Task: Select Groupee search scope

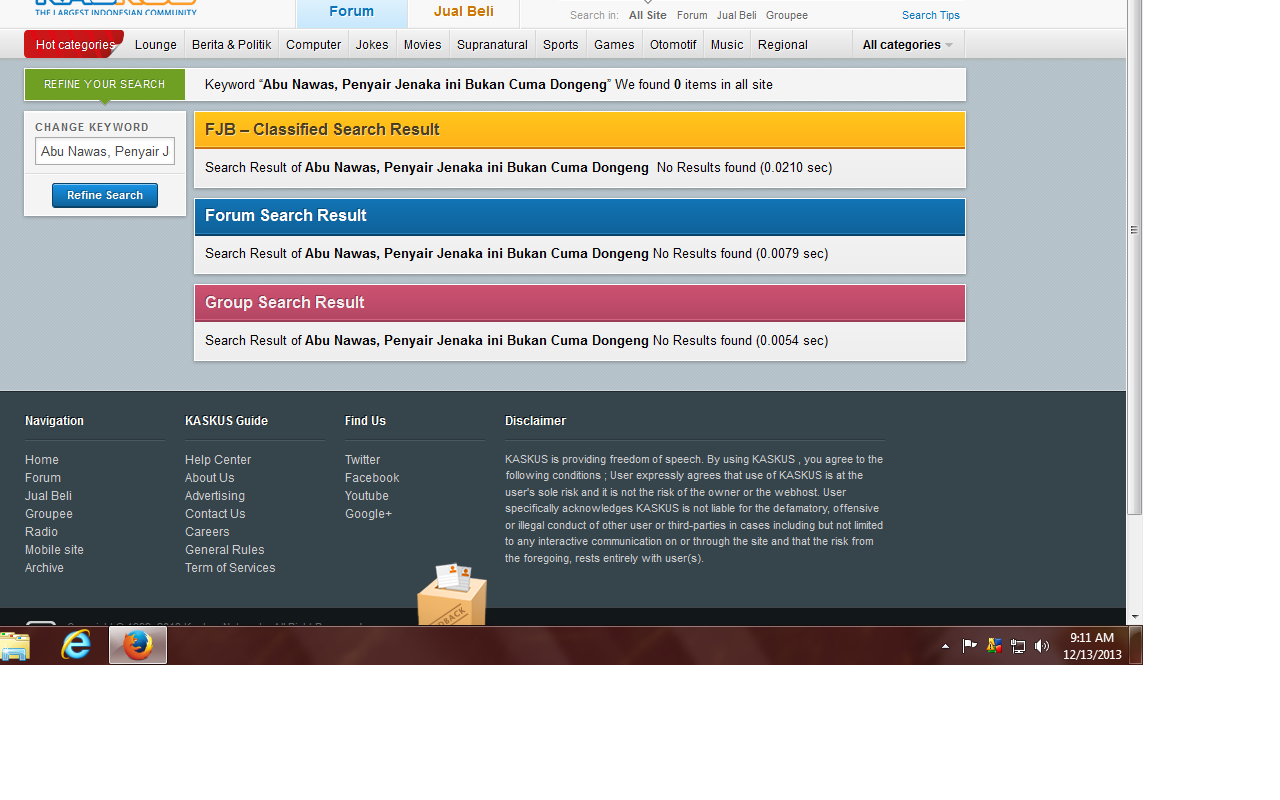Action: 787,15
